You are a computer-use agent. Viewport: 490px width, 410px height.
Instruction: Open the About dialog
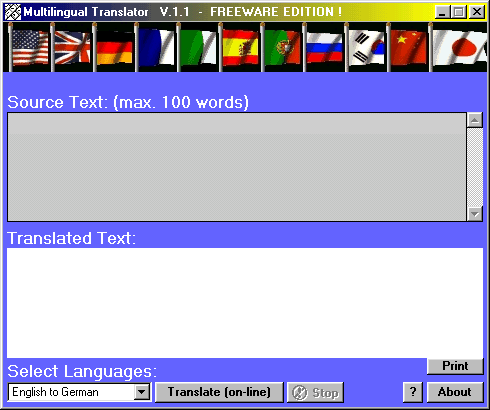(455, 392)
